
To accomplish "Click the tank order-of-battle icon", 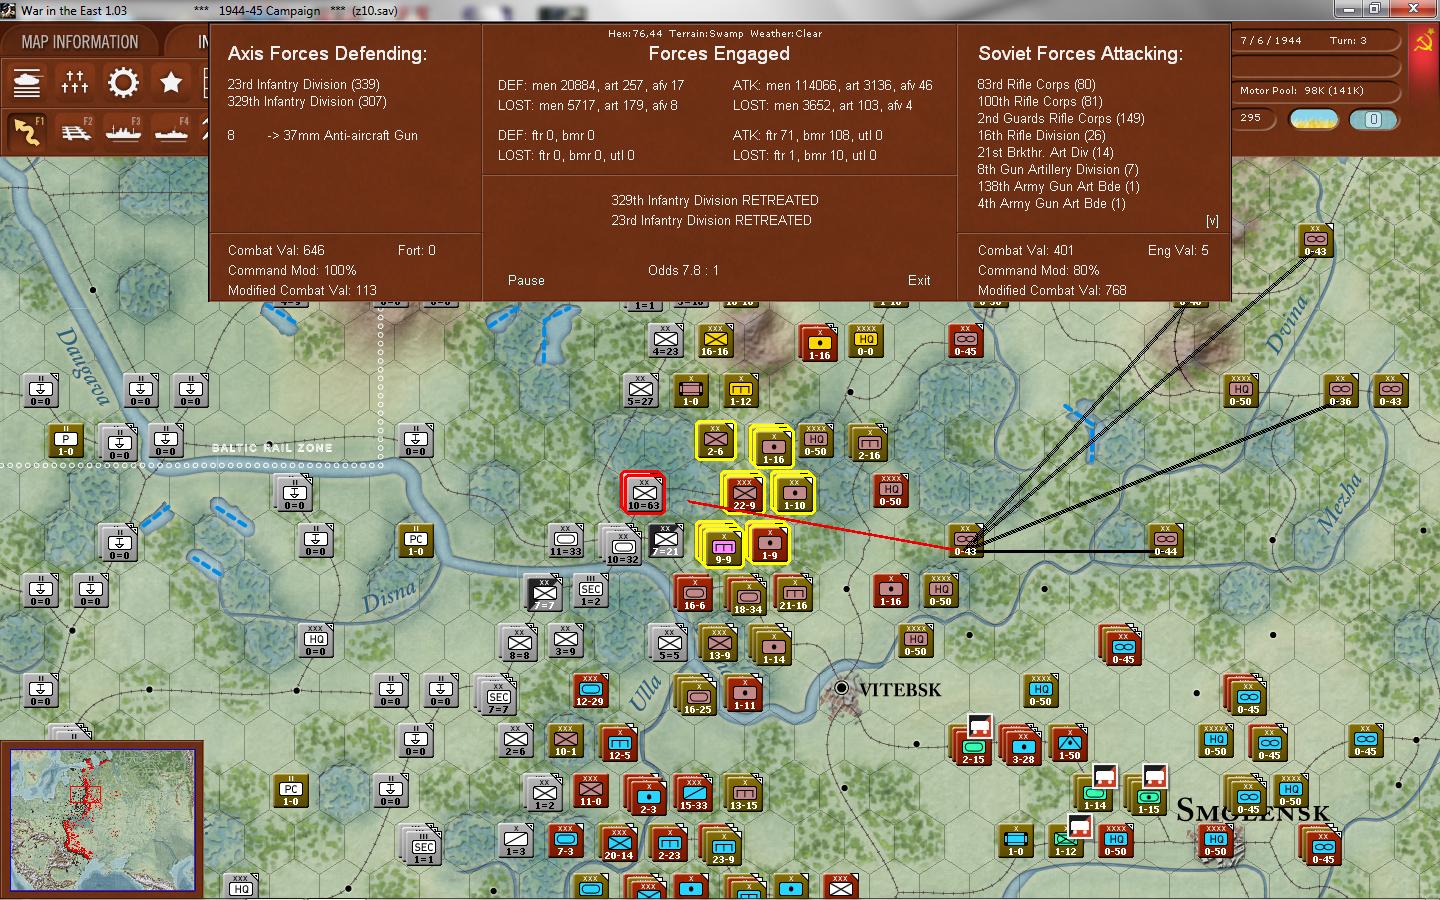I will (27, 82).
